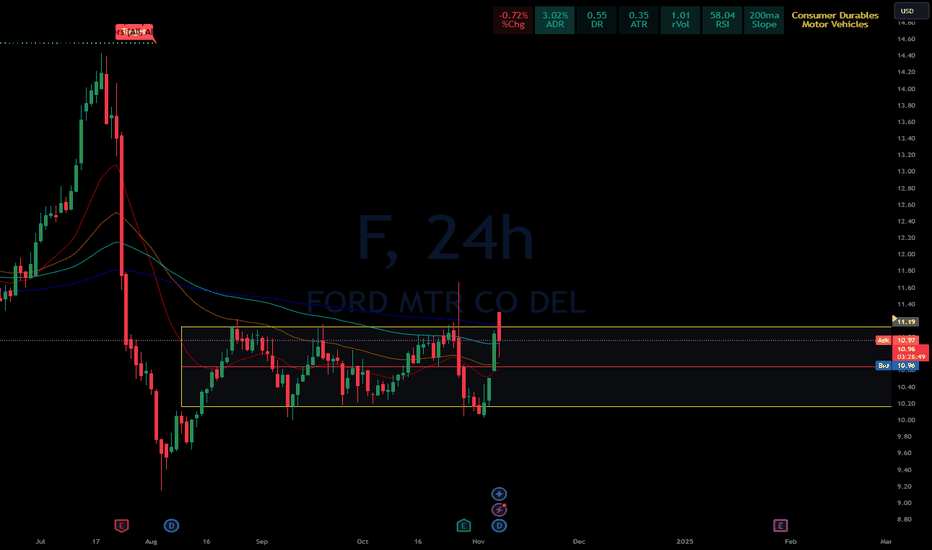Viewport: 932px width, 550px height.
Task: Click the blue 10.96 bid price value
Action: 906,366
